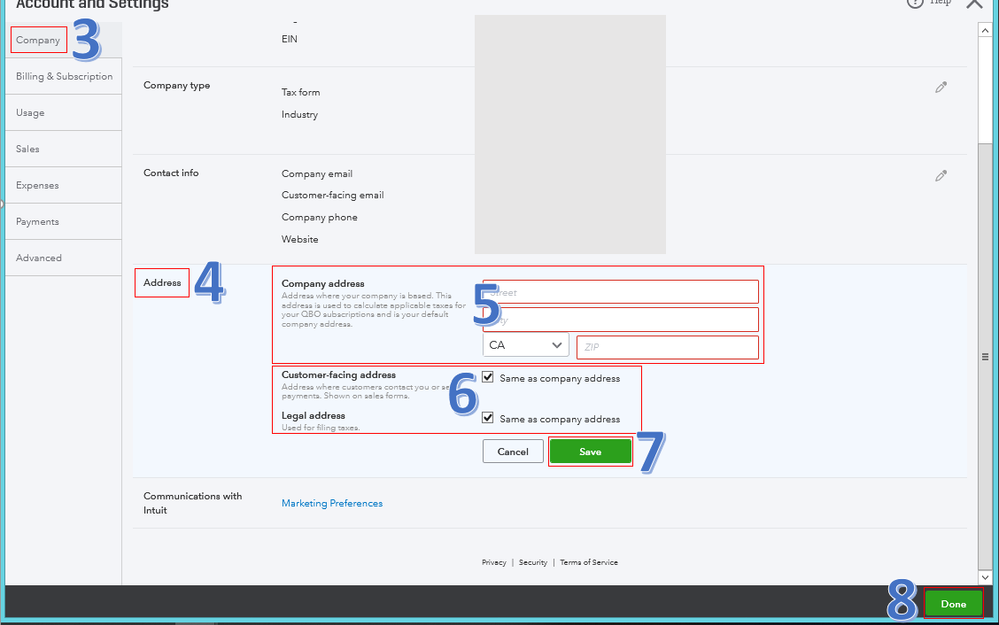
Task: Click the Company email row
Action: click(x=317, y=174)
